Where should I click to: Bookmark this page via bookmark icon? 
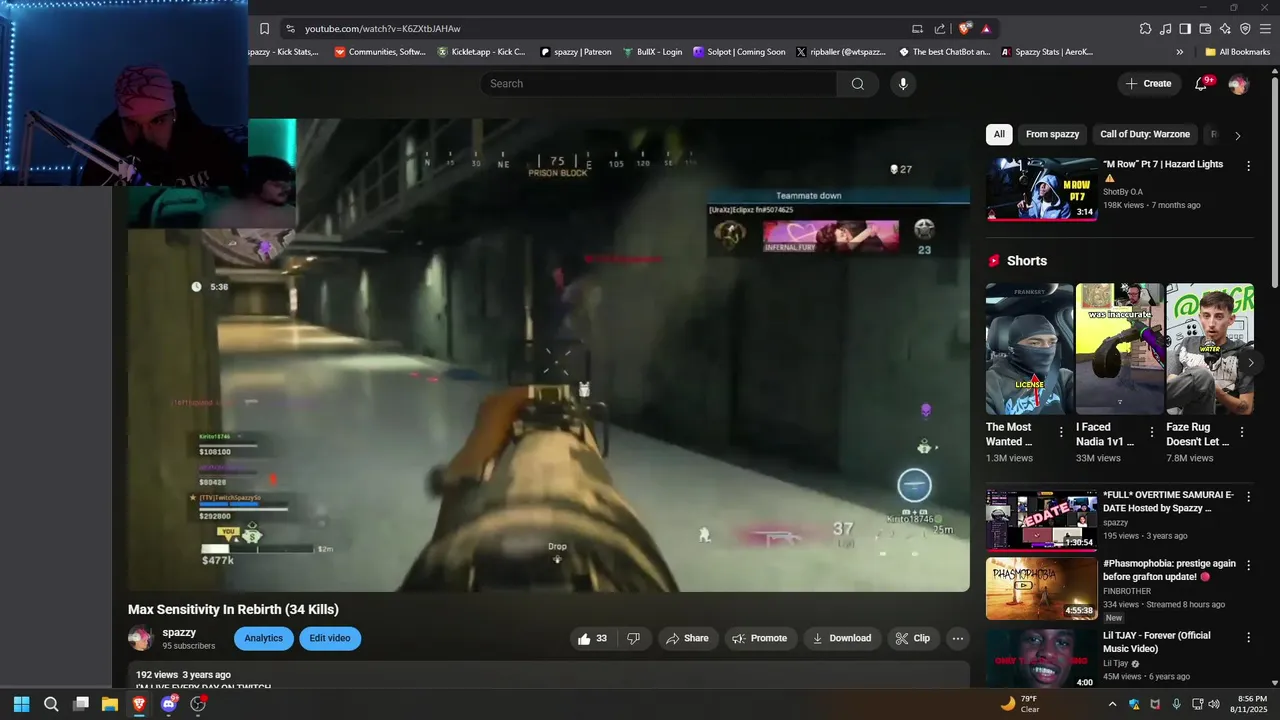[264, 29]
